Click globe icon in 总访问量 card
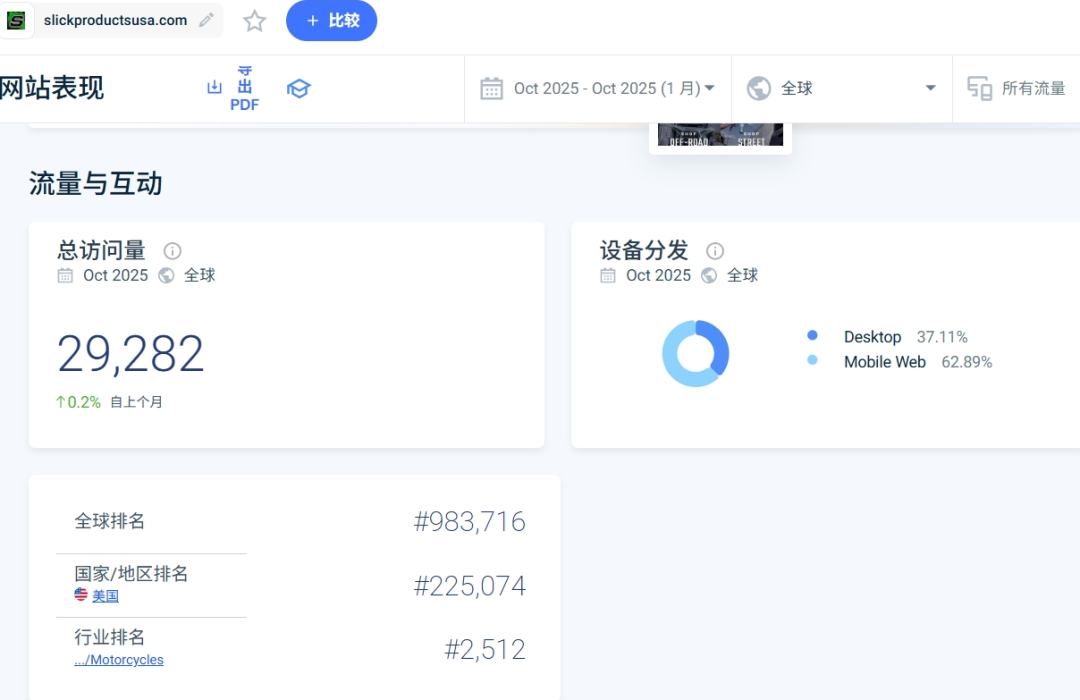1080x700 pixels. tap(166, 276)
